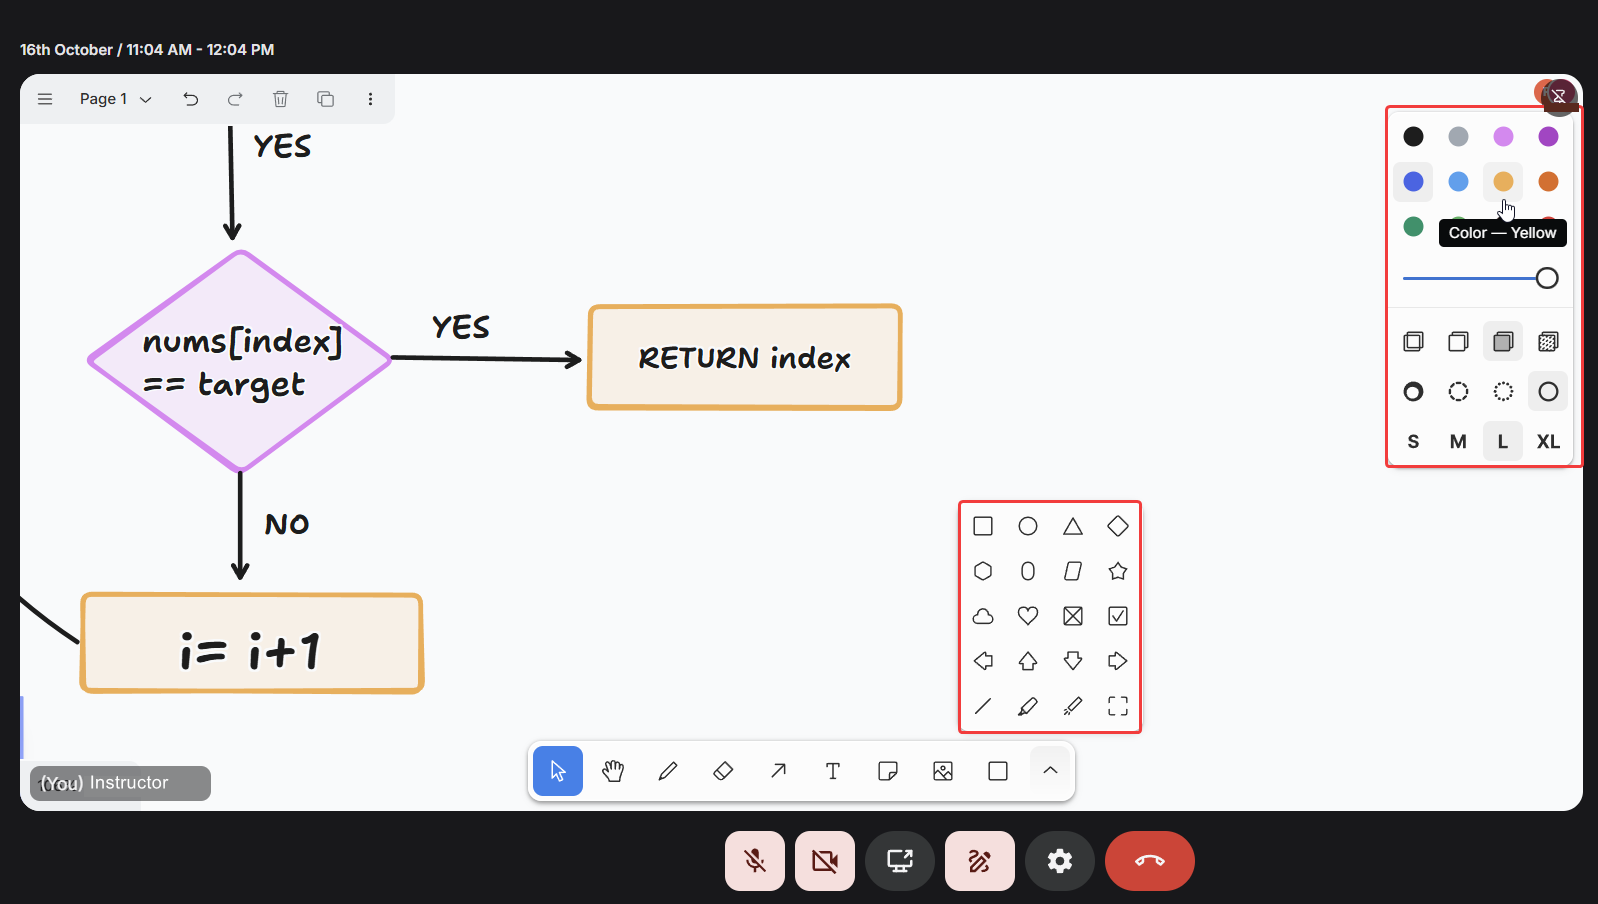
Task: Select the Sticky note tool
Action: (888, 771)
